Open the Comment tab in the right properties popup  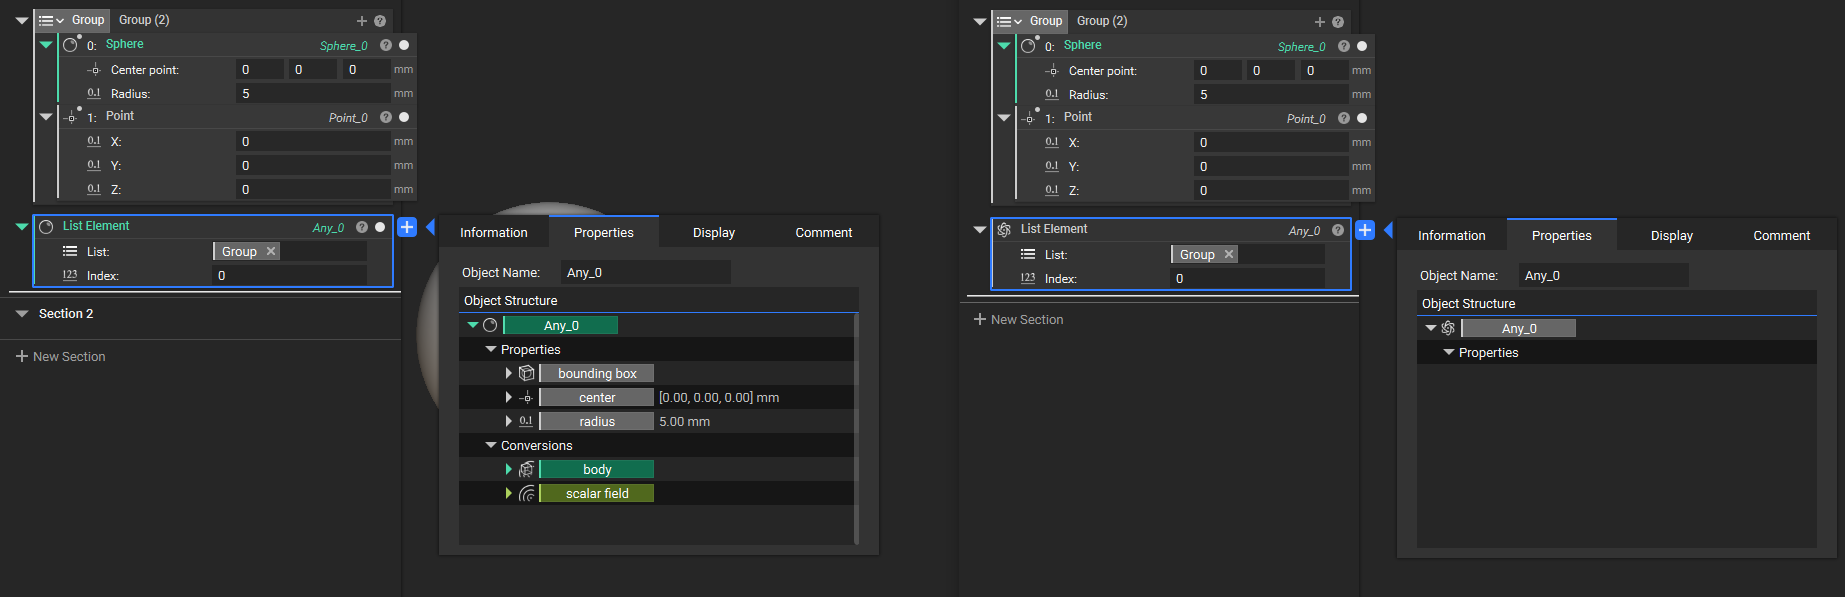point(1782,235)
